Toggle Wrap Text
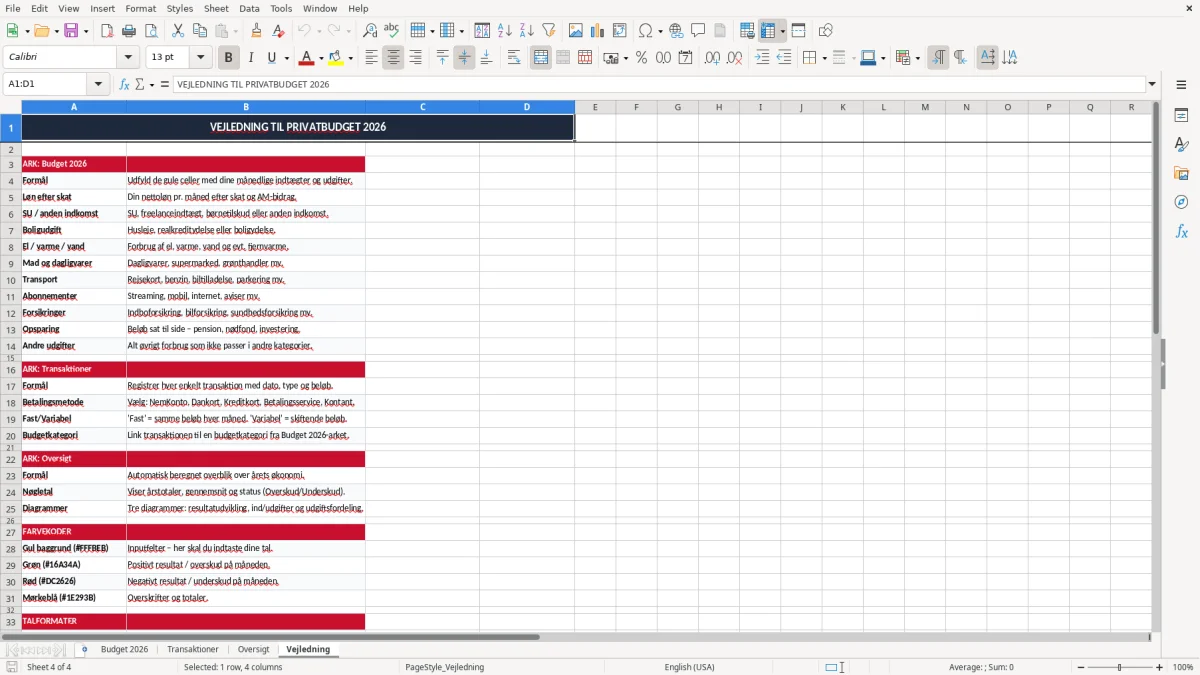Screen dimensions: 1200x675 514,58
